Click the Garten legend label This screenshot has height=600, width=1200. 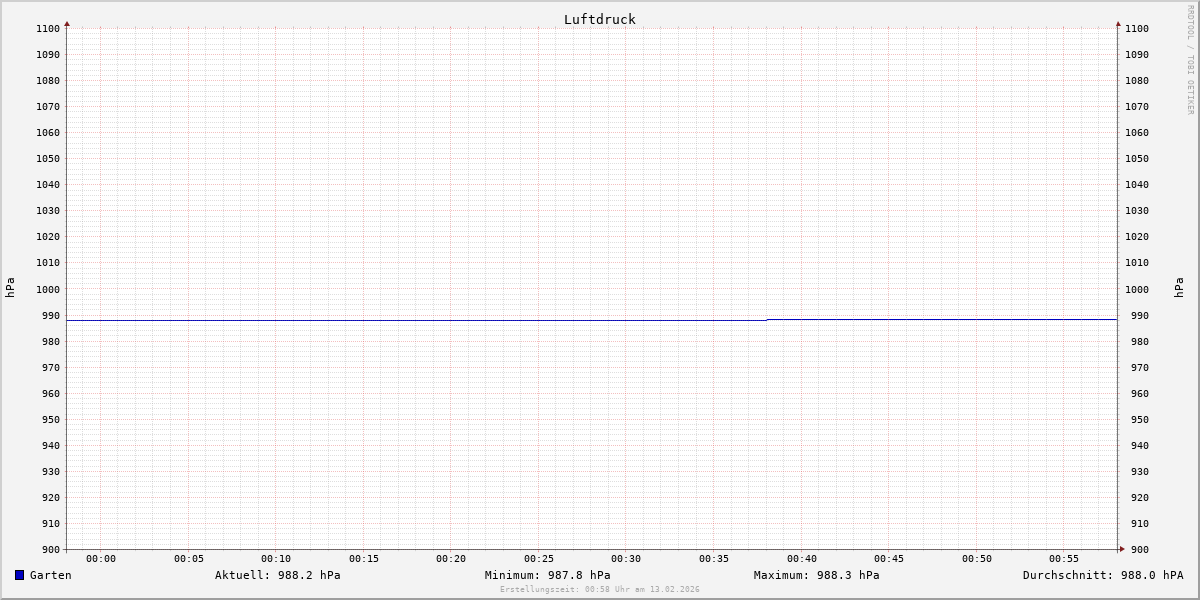[x=50, y=575]
